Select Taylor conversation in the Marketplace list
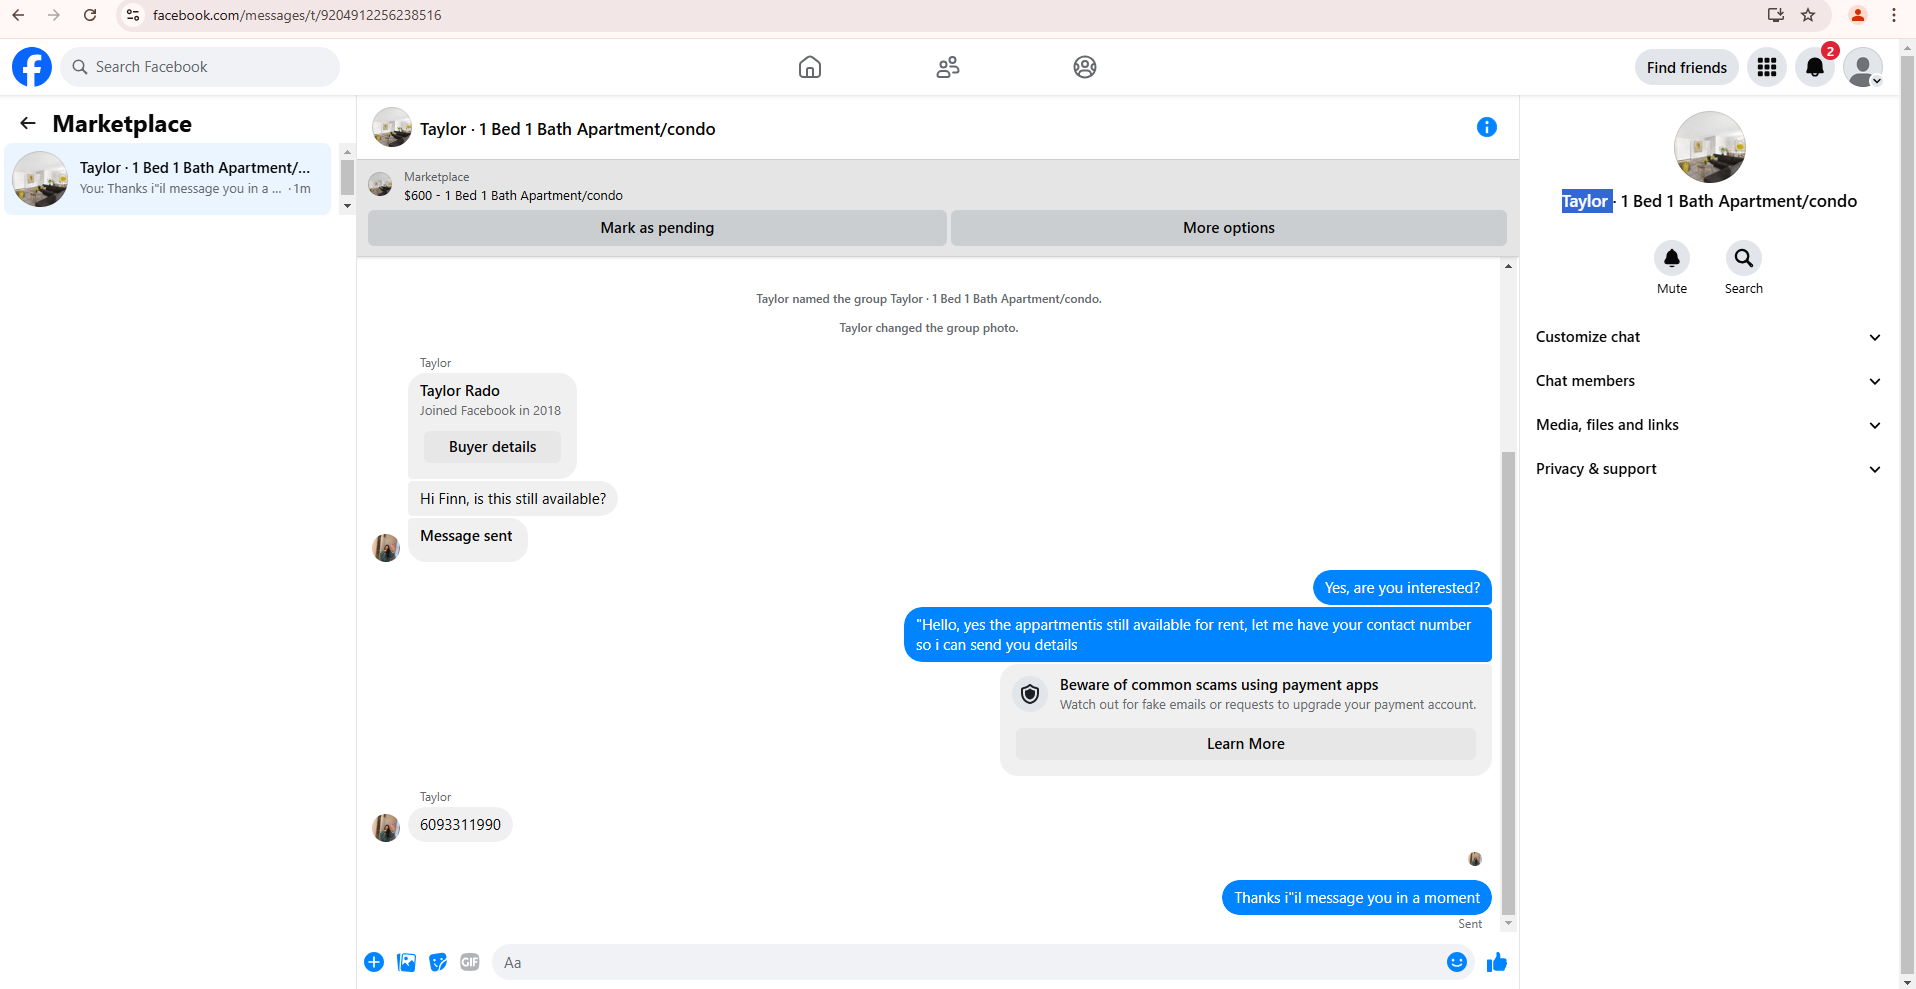This screenshot has height=989, width=1916. point(168,179)
